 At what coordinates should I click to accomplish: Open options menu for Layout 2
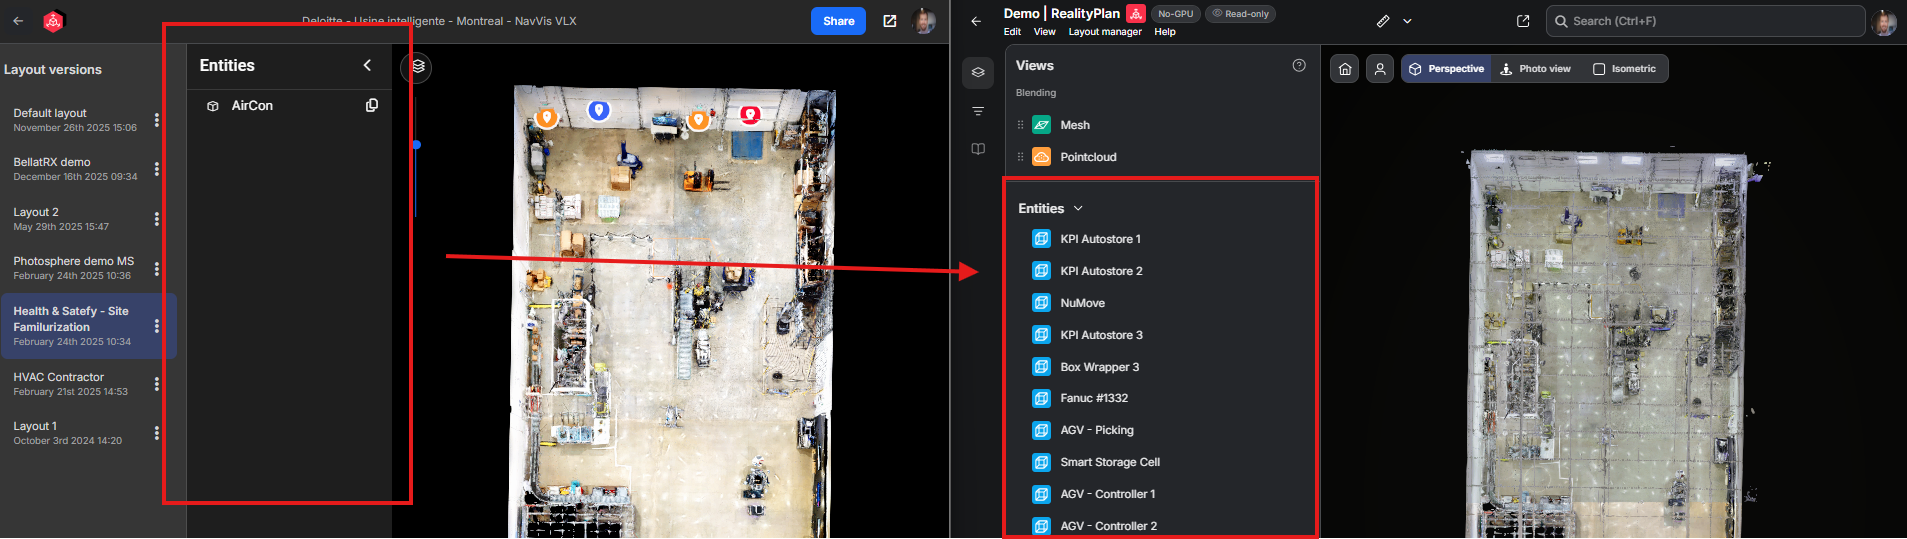[x=157, y=219]
